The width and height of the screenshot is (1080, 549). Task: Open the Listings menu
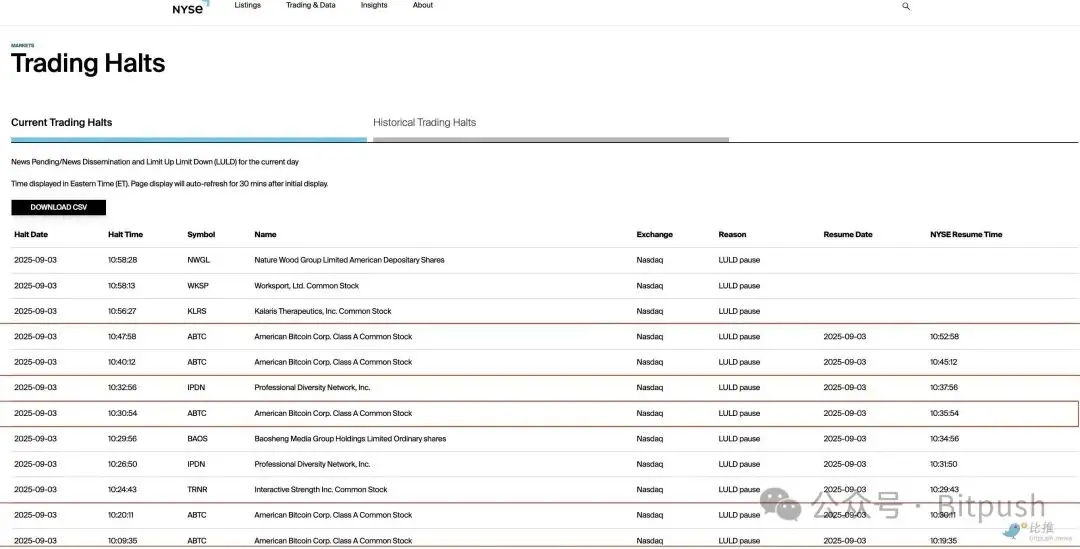[247, 5]
